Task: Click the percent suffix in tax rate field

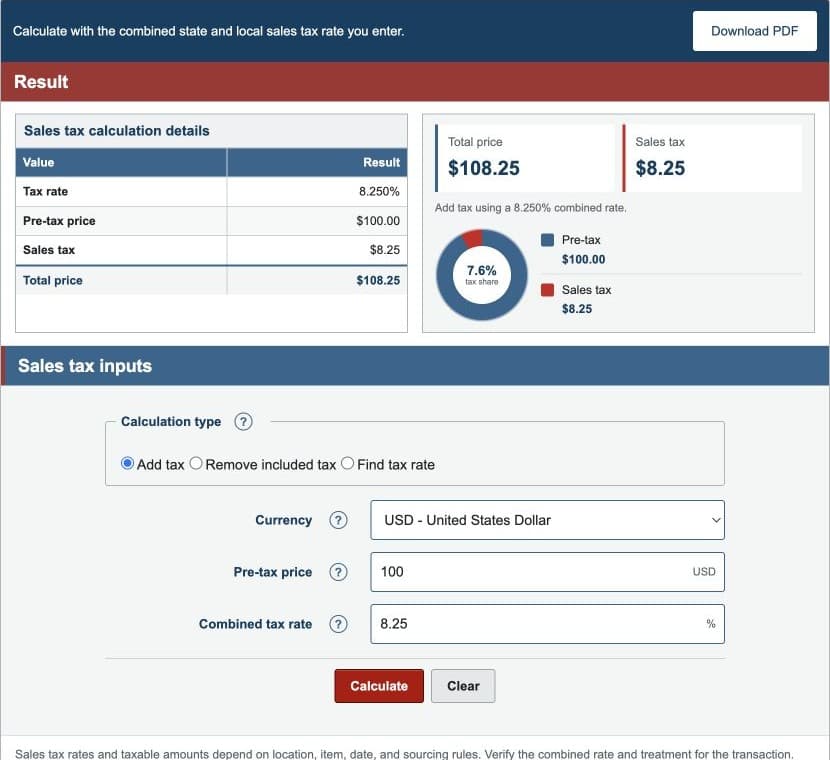Action: pyautogui.click(x=711, y=624)
